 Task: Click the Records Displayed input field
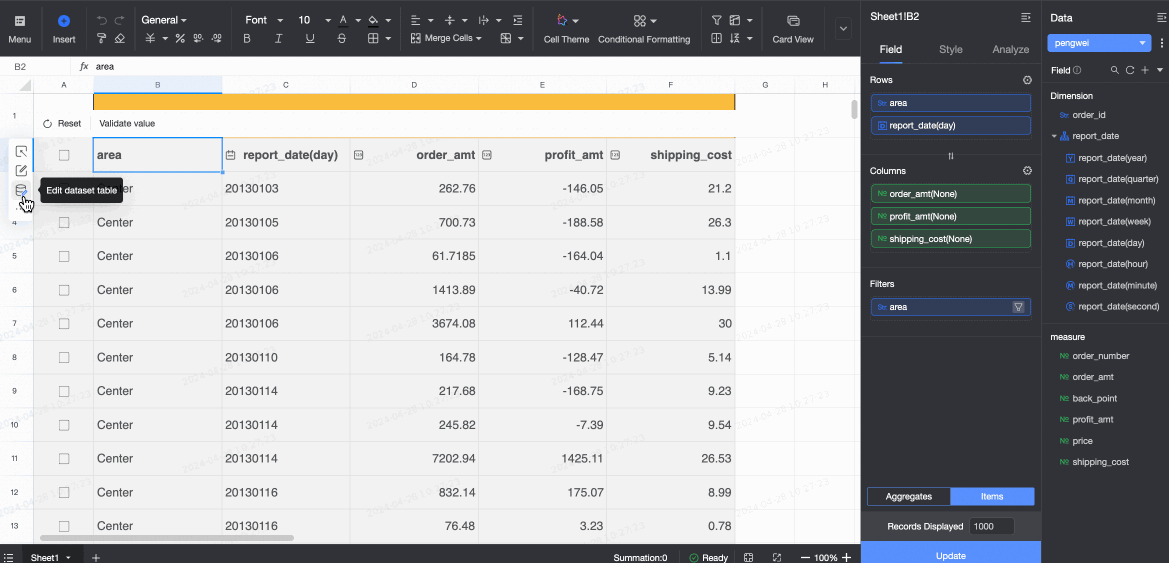coord(991,526)
